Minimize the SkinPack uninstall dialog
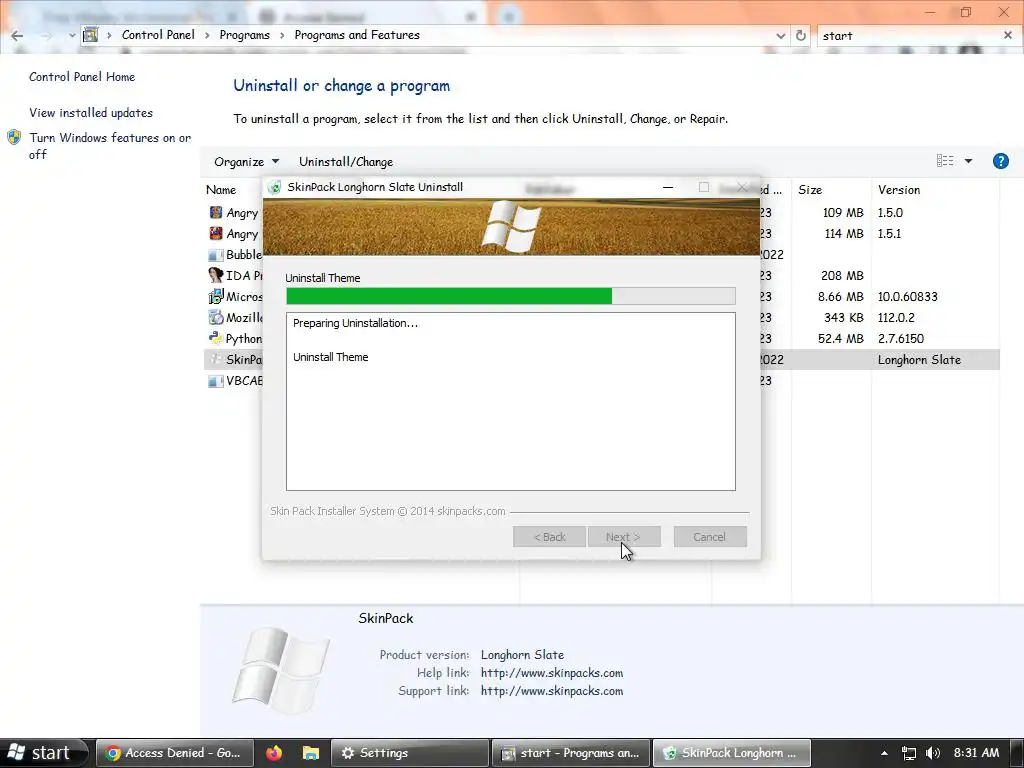The height and width of the screenshot is (768, 1024). coord(667,187)
